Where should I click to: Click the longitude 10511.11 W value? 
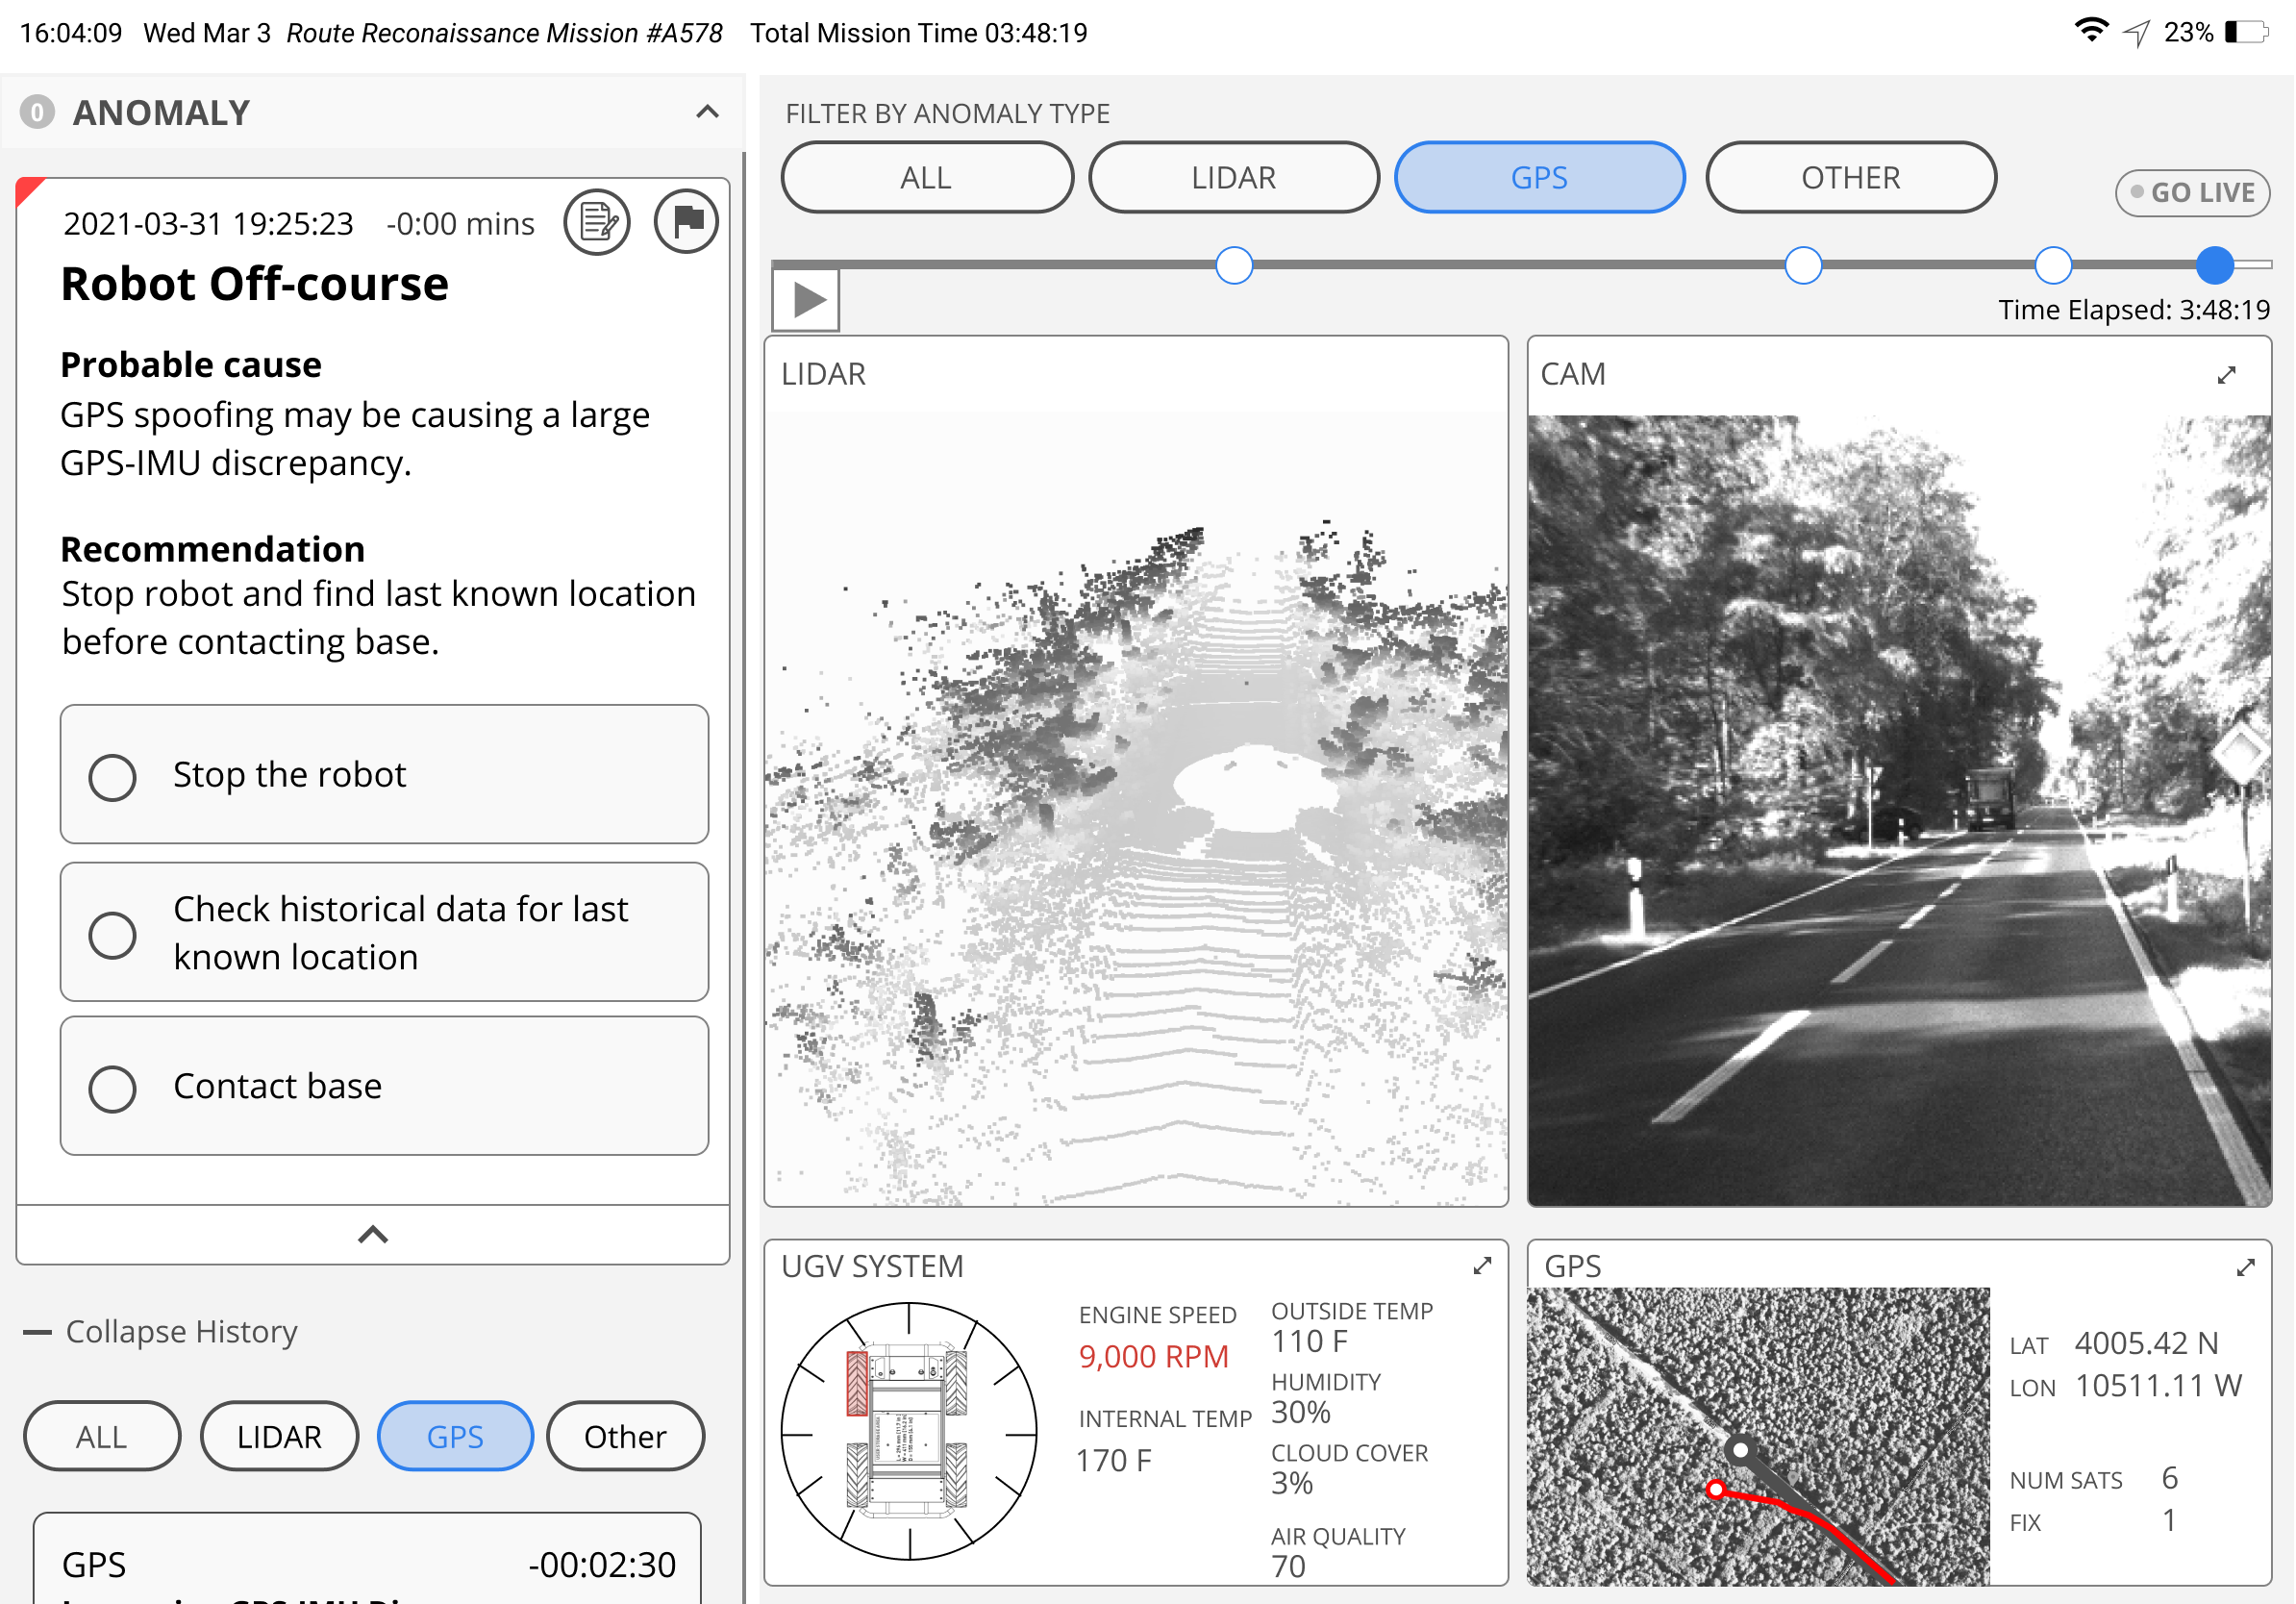pyautogui.click(x=2158, y=1386)
